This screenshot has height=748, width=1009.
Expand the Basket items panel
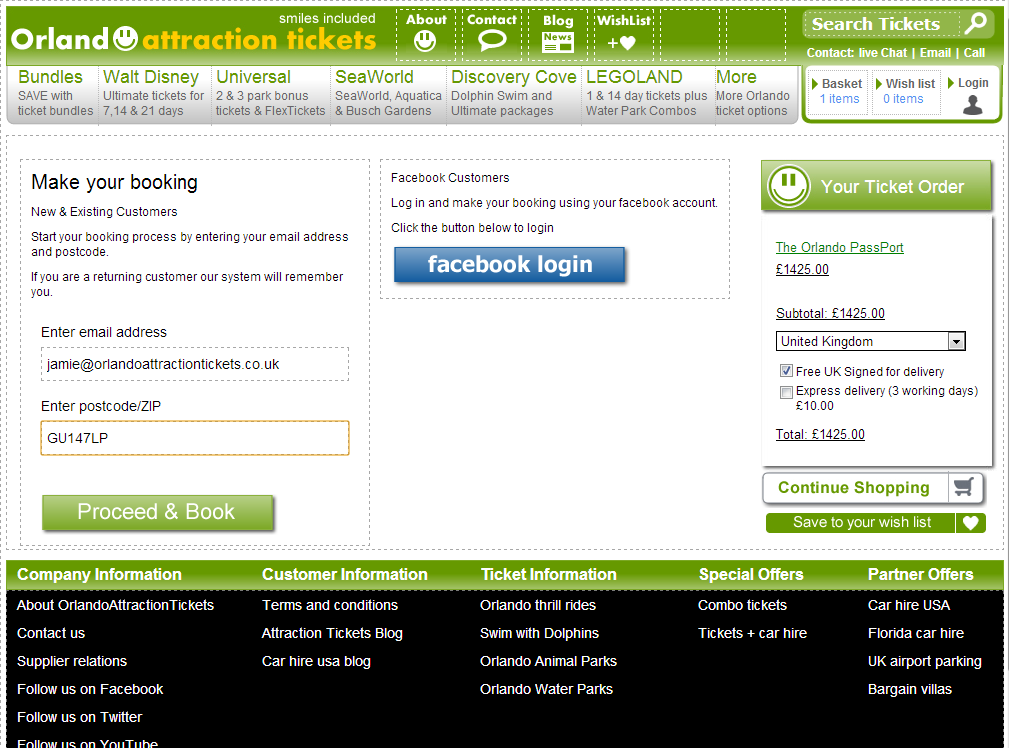839,92
